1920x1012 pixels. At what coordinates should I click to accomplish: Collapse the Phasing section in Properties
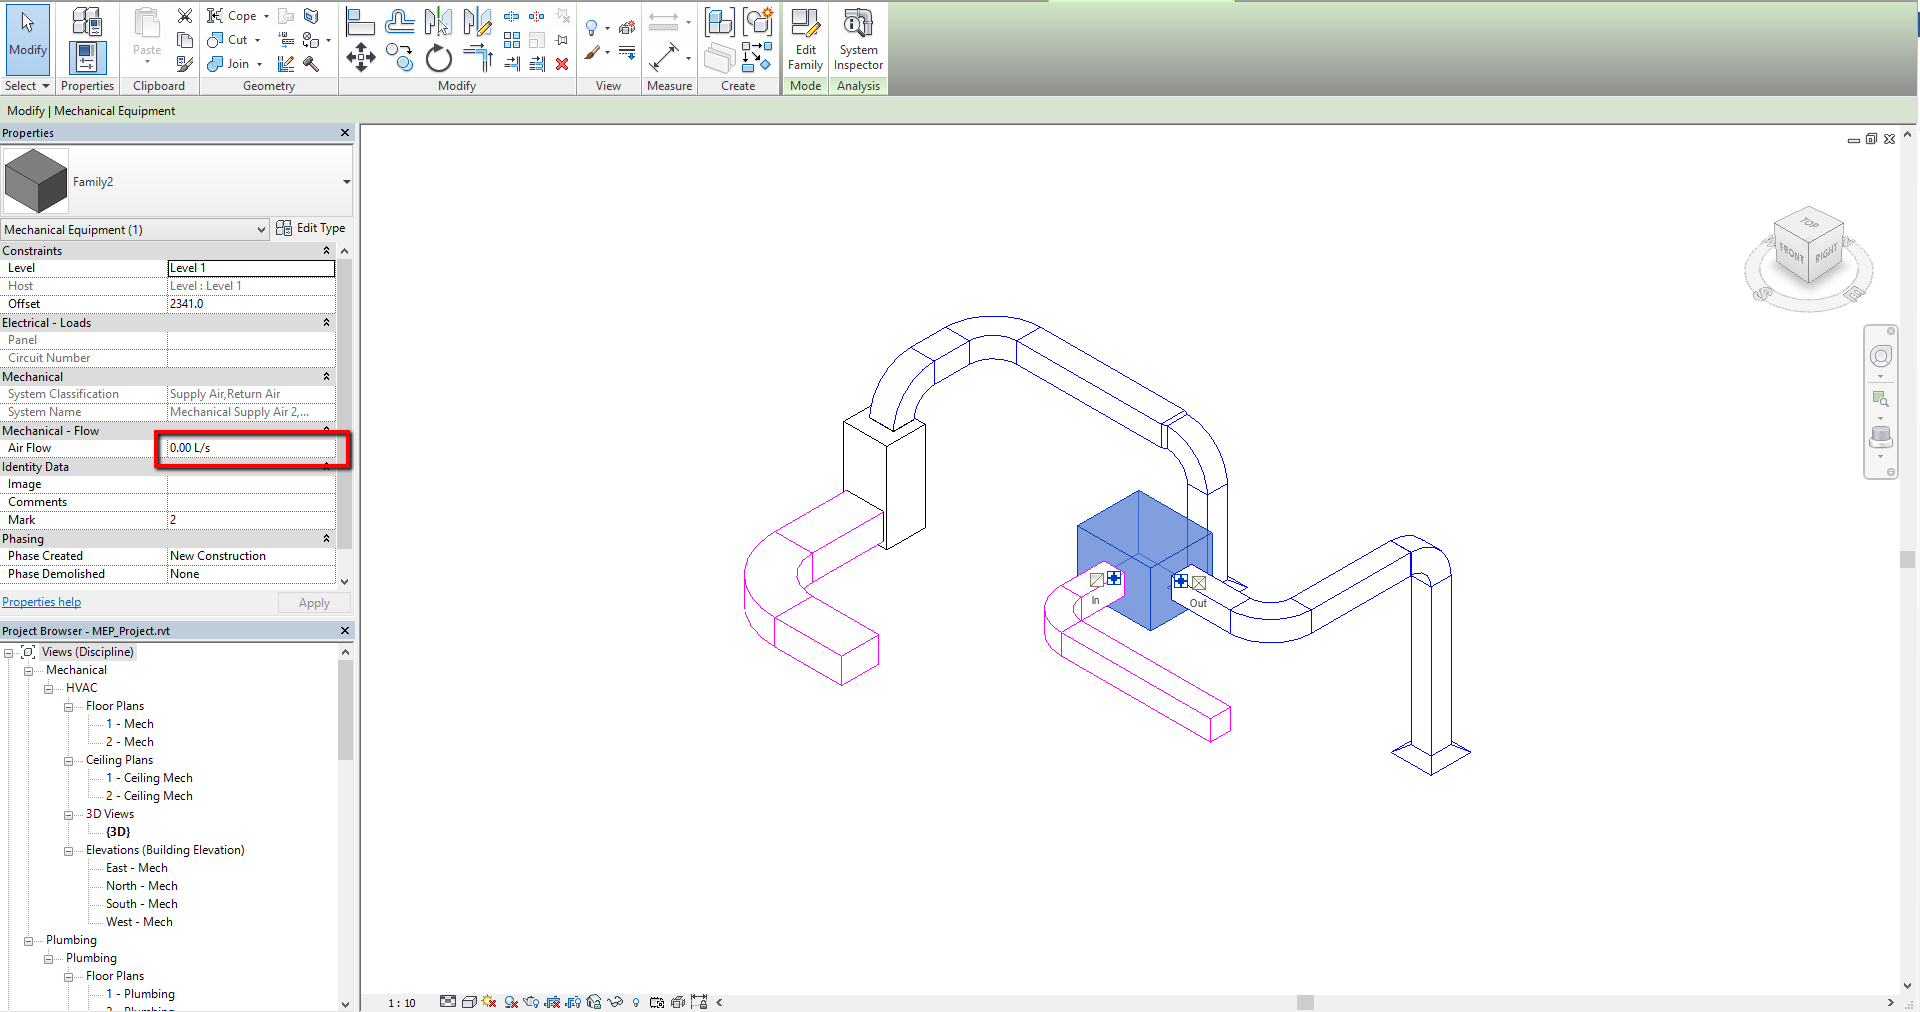pos(326,538)
